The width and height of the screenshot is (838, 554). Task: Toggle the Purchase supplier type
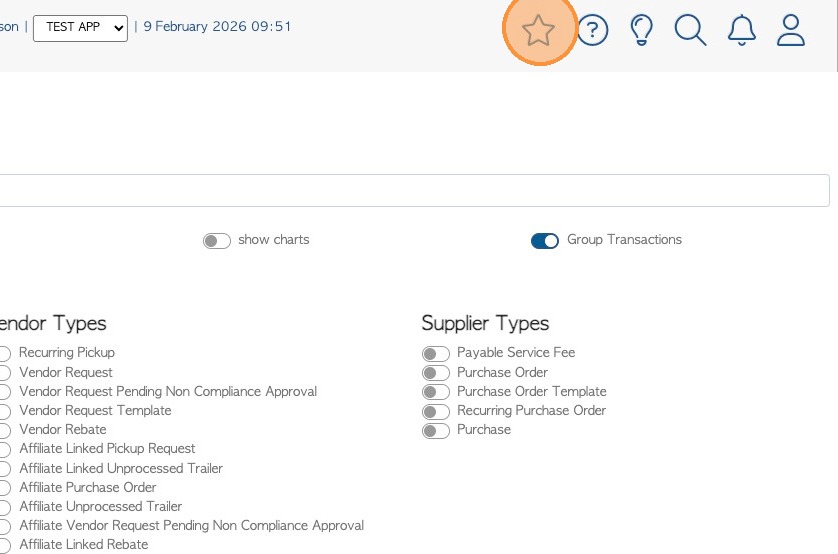tap(435, 431)
